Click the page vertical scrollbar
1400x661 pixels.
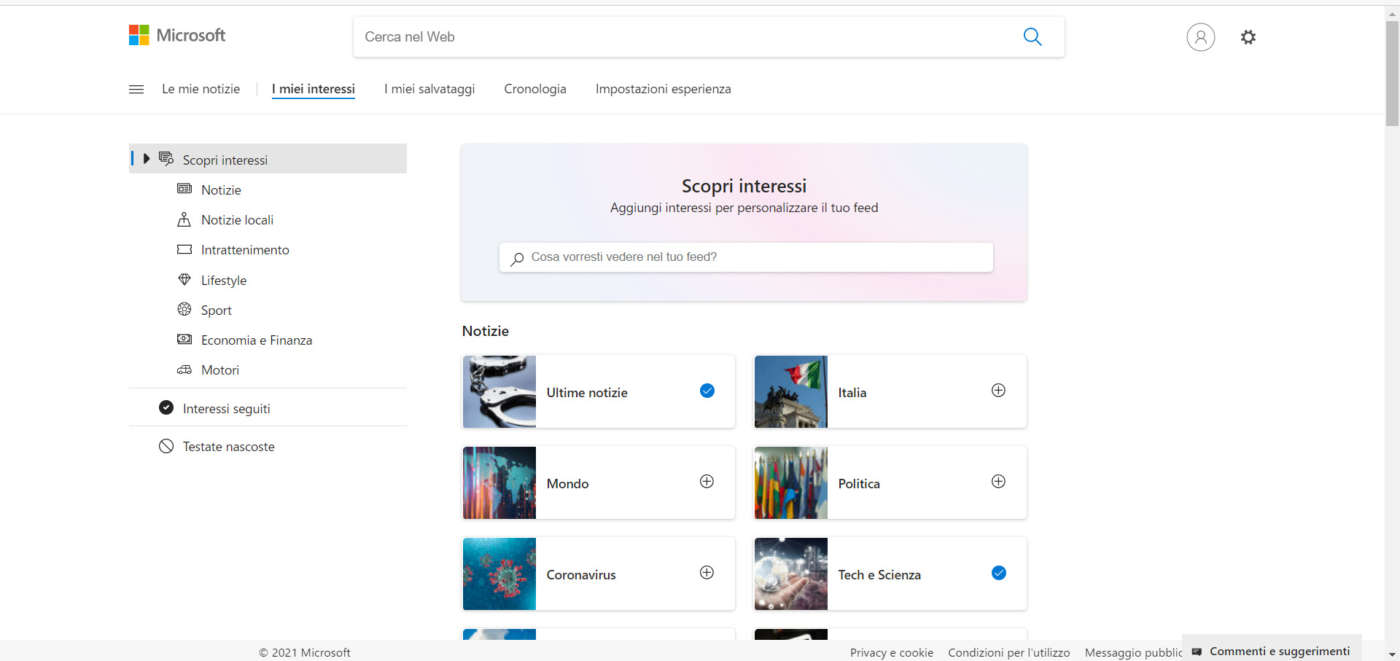click(x=1391, y=300)
